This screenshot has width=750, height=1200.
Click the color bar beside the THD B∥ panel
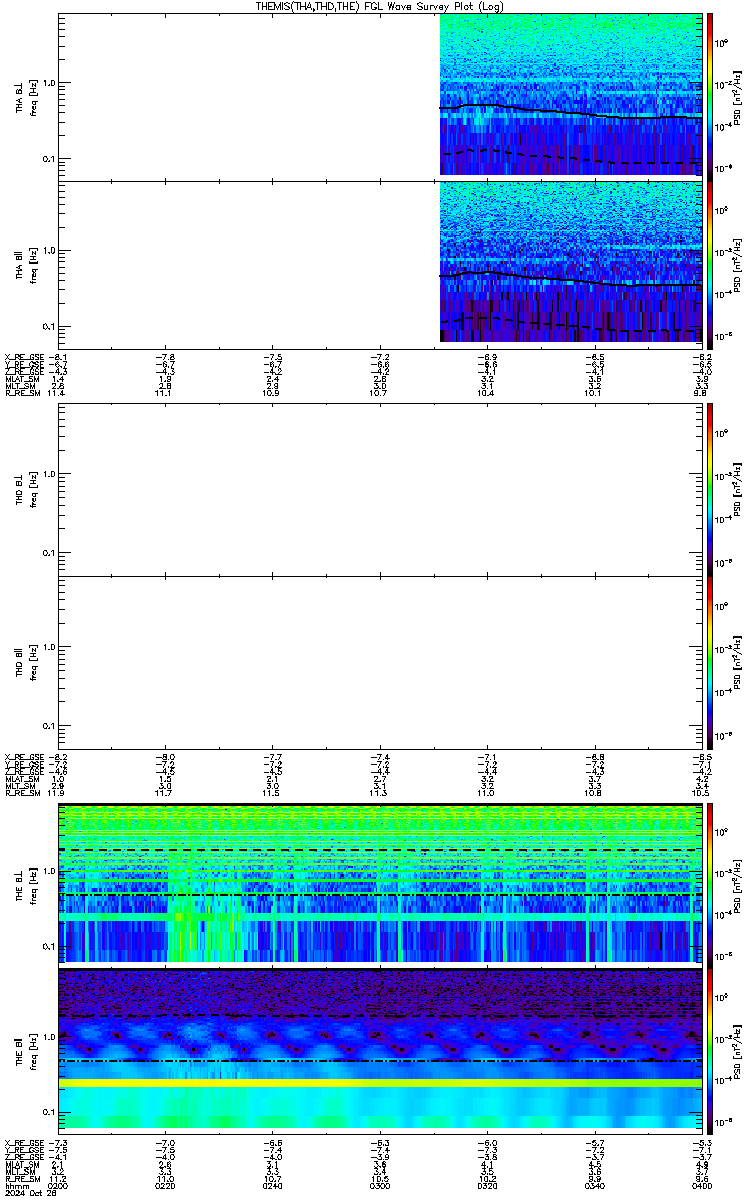710,662
